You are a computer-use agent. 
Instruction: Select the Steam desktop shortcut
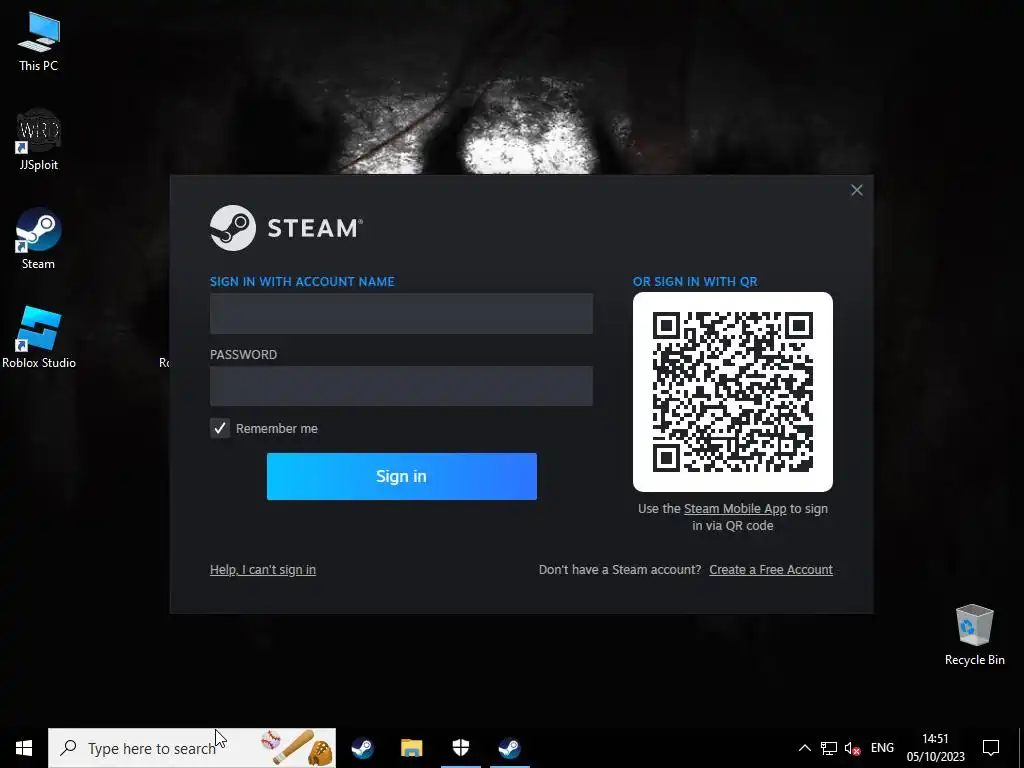pyautogui.click(x=39, y=238)
